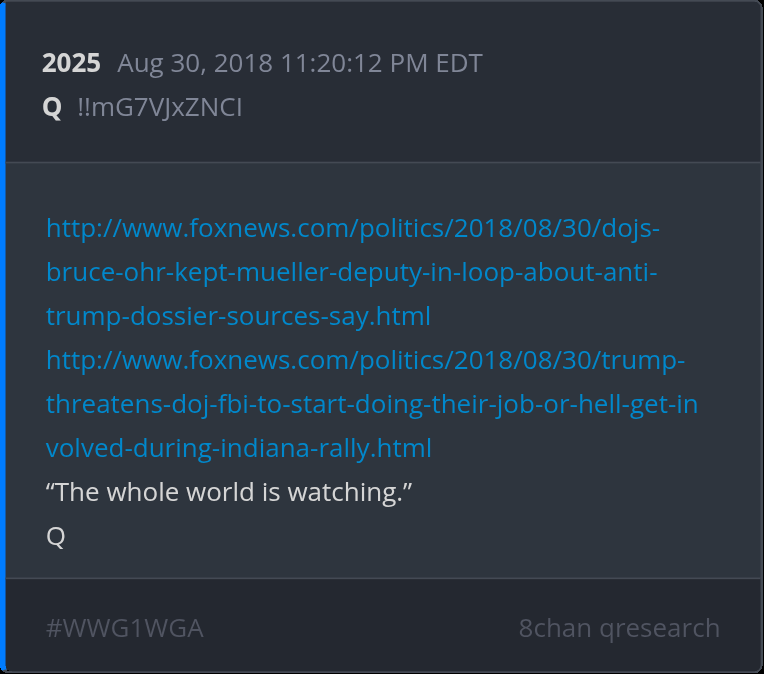Viewport: 764px width, 674px height.
Task: Click the blue accent bar on post edge
Action: tap(2, 337)
